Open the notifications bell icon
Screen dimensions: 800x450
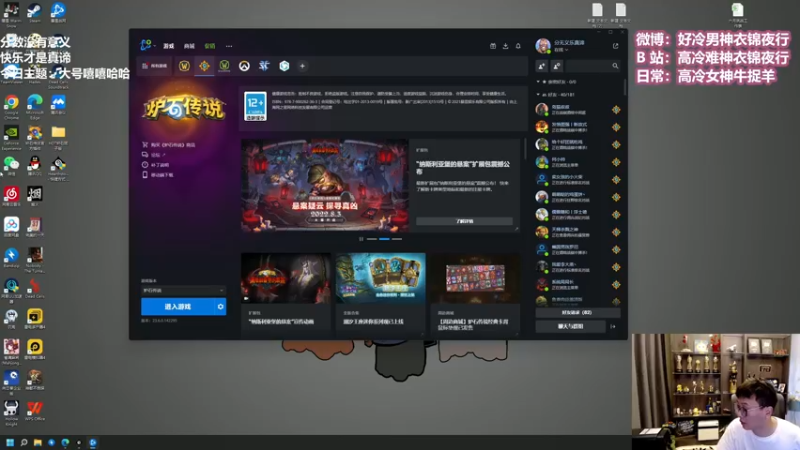518,46
